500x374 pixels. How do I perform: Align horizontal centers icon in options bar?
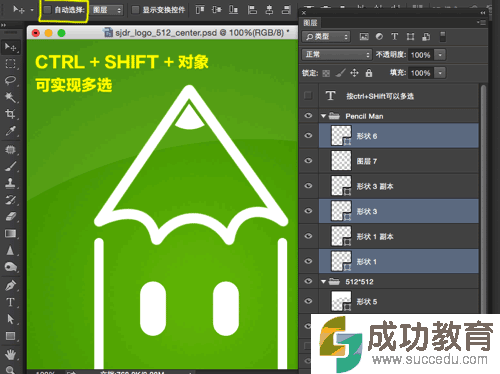click(x=269, y=10)
